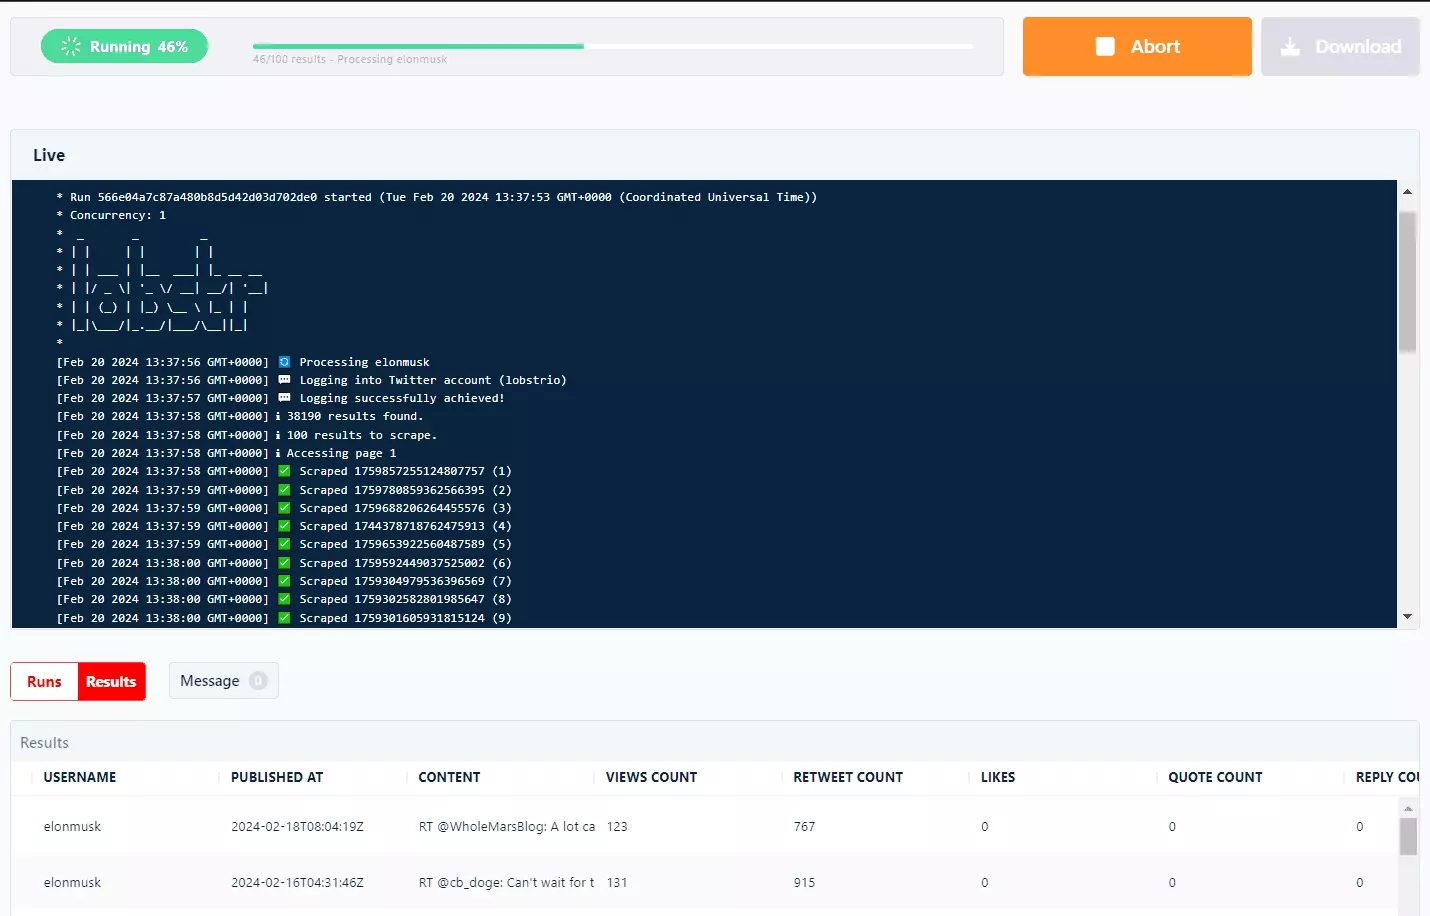Sort by the VIEWS COUNT column header
This screenshot has width=1430, height=916.
651,777
